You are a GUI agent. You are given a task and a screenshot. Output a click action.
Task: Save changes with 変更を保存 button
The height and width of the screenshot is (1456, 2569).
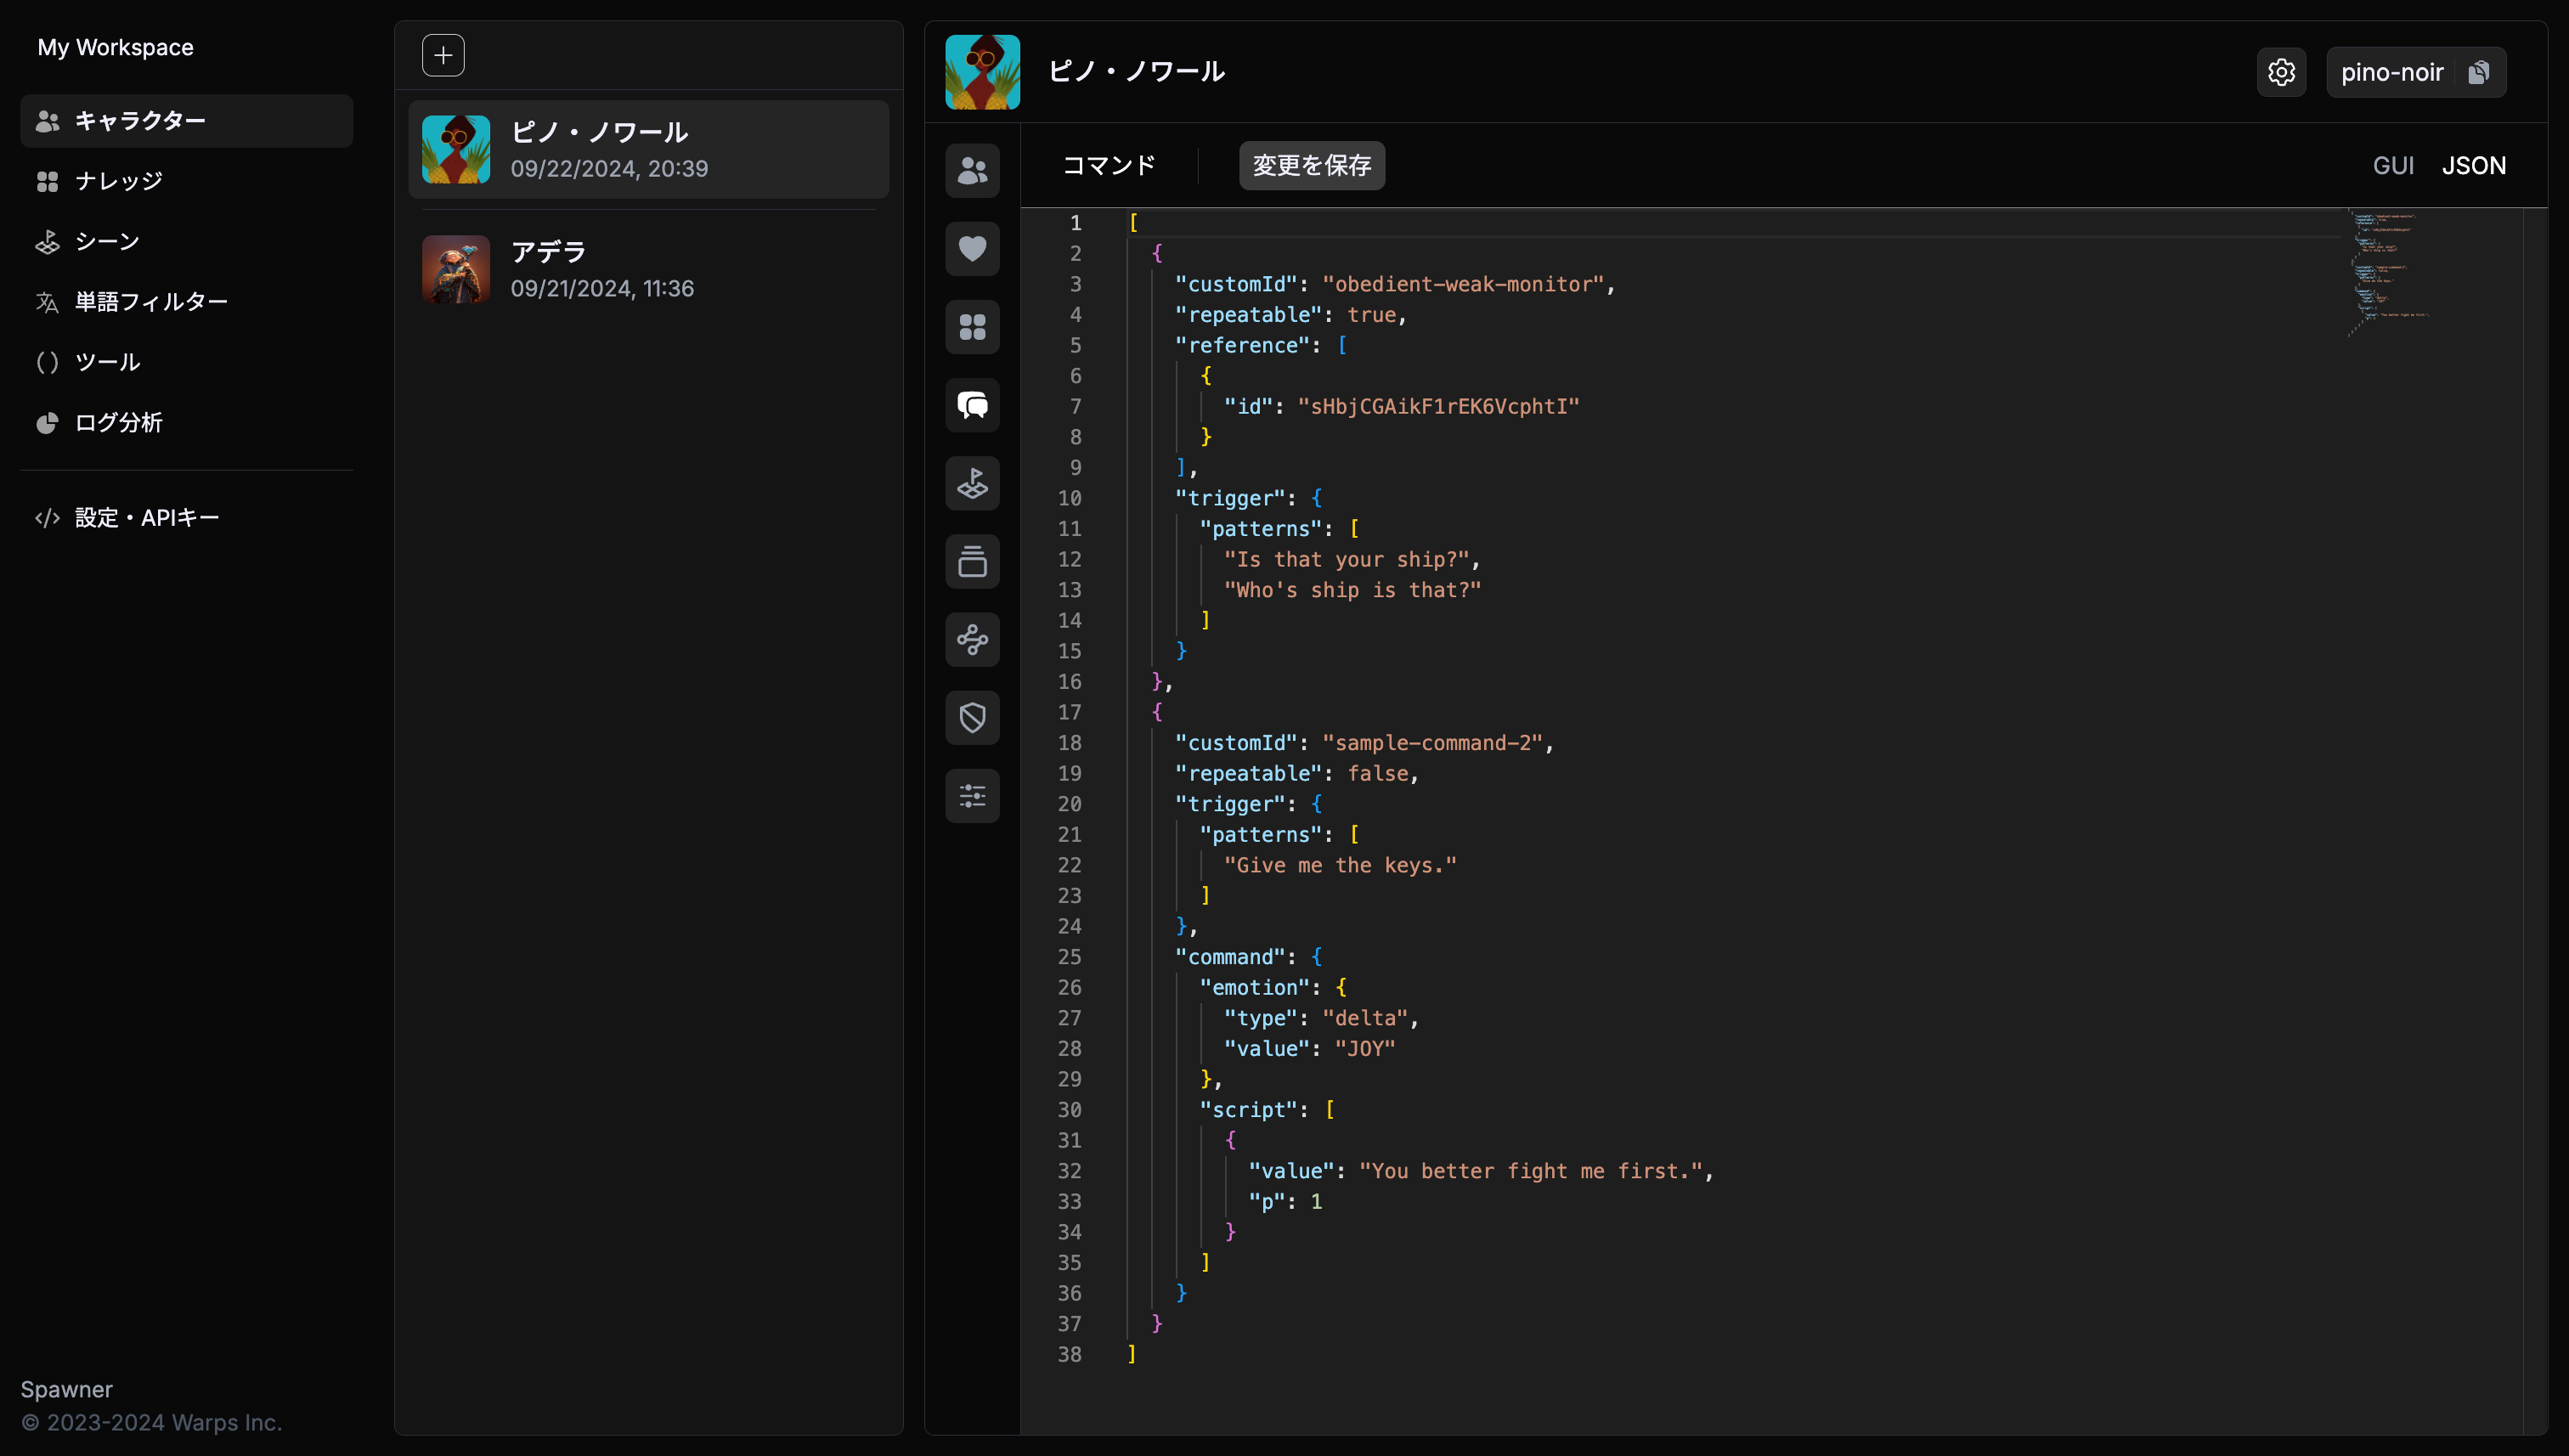coord(1311,166)
